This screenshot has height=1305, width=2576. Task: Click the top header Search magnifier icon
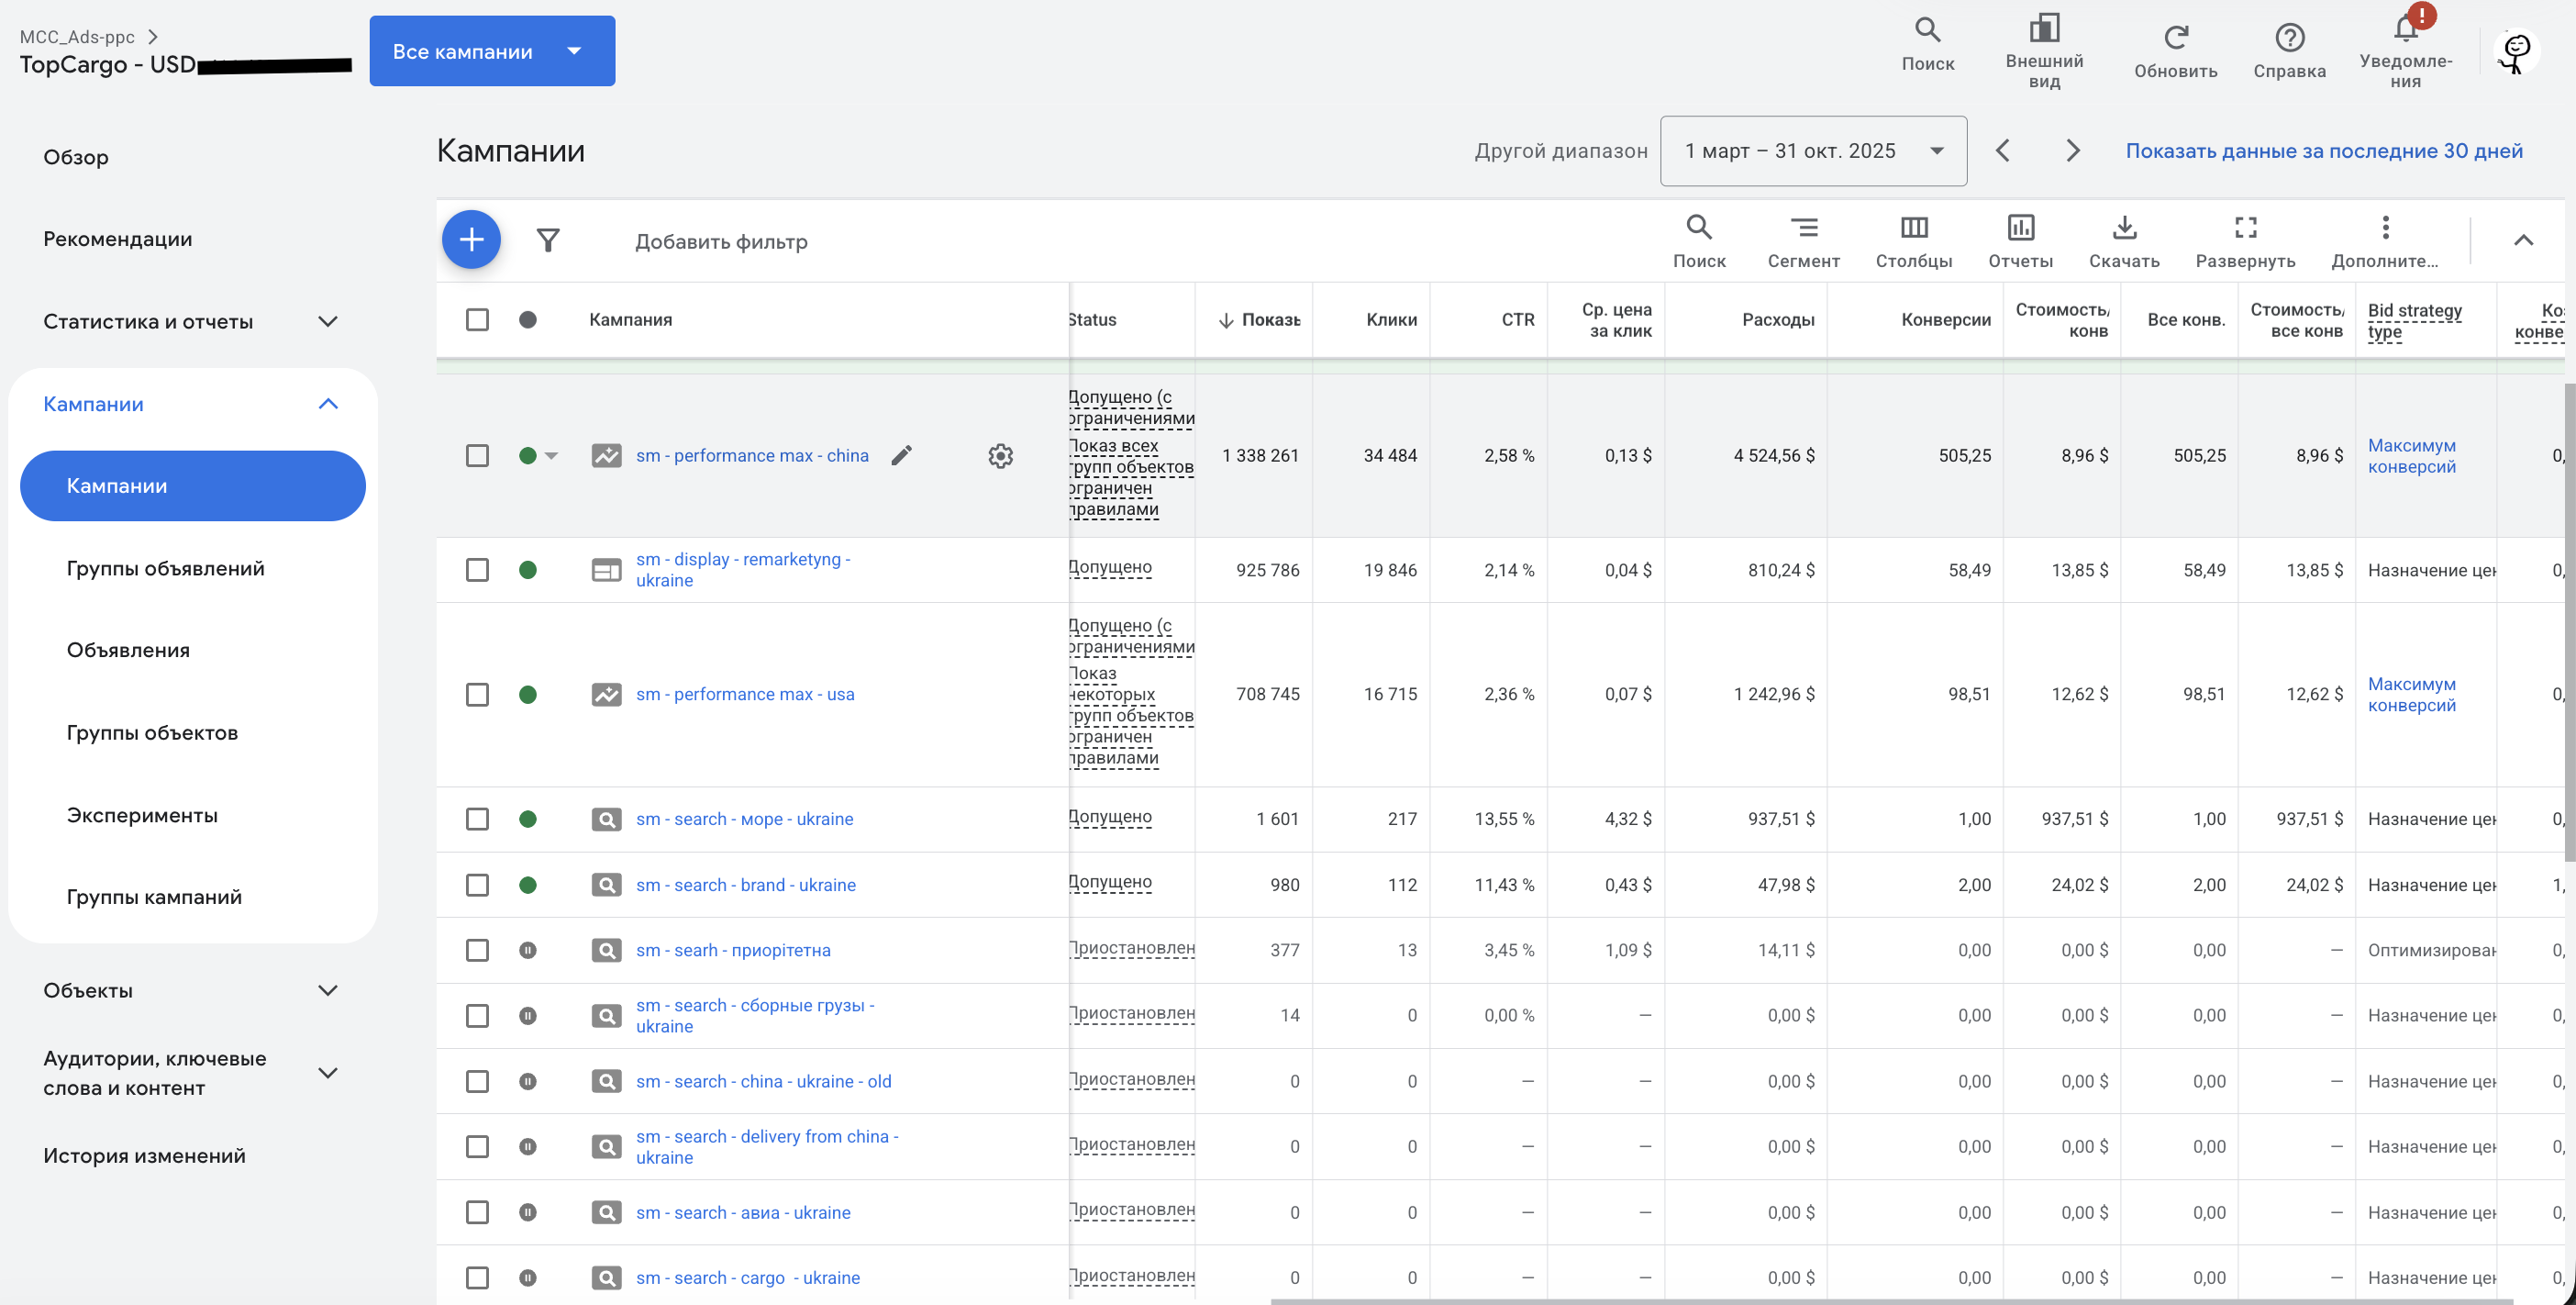click(x=1927, y=31)
